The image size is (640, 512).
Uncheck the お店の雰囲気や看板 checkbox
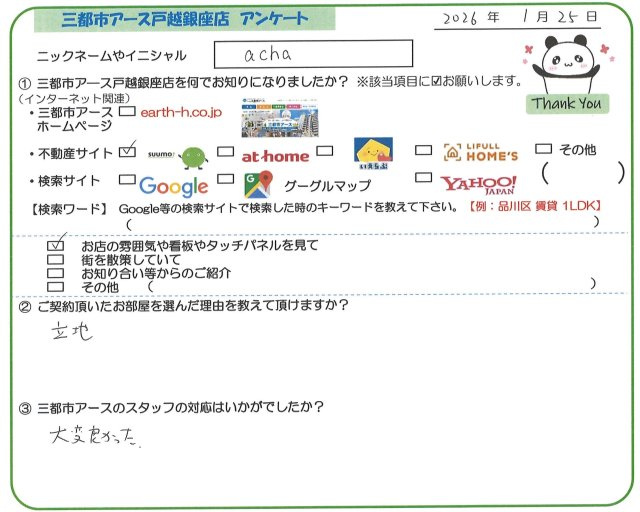click(x=56, y=245)
